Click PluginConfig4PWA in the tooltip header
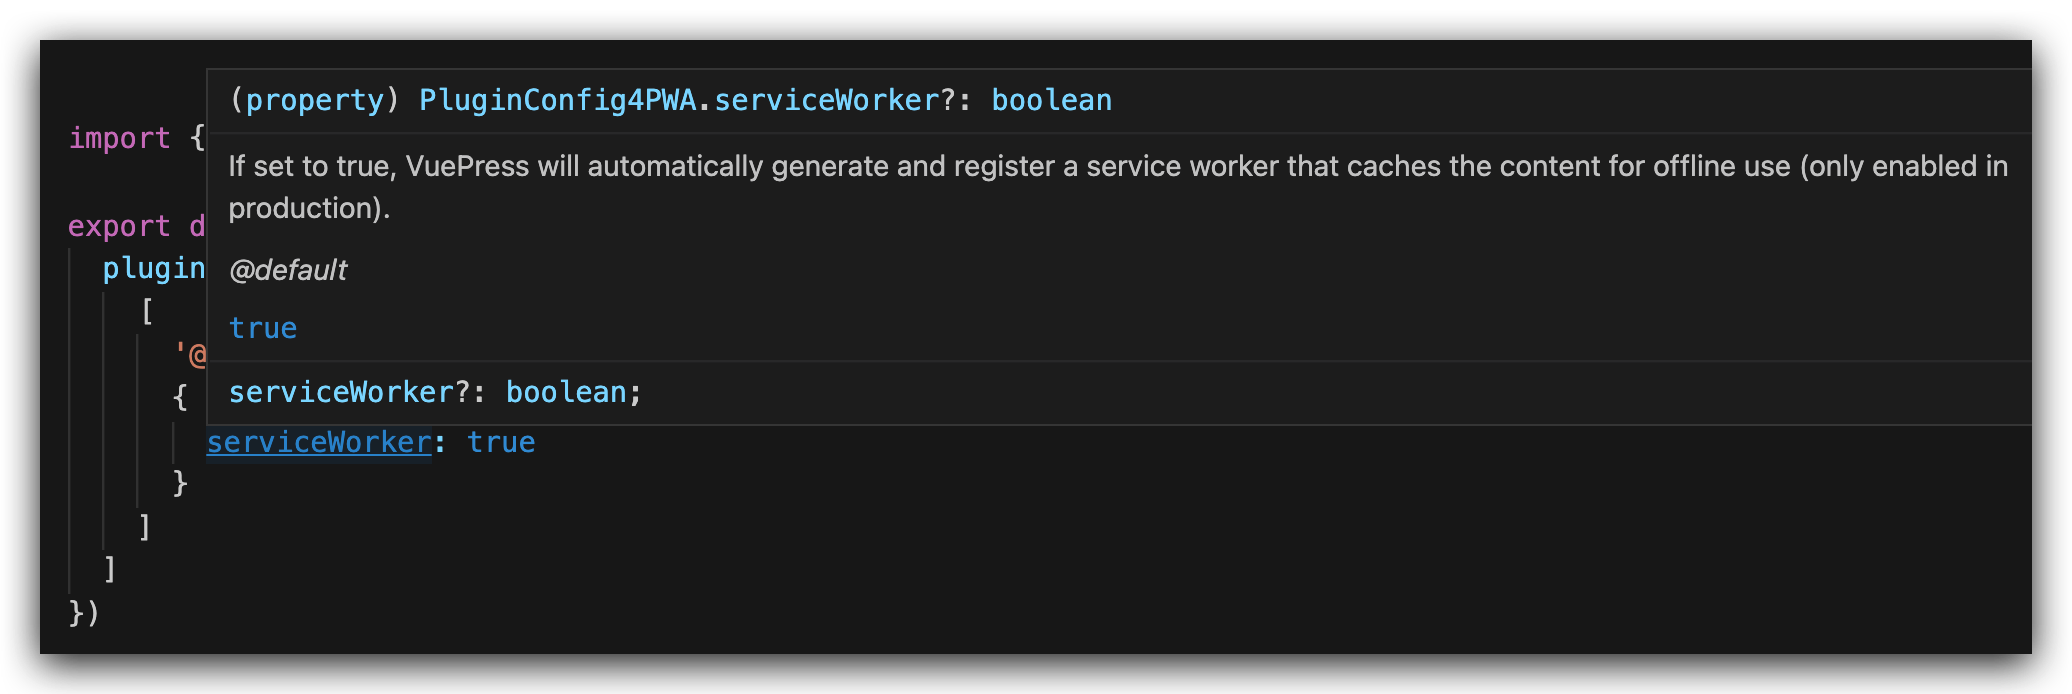The height and width of the screenshot is (694, 2072). [x=557, y=100]
